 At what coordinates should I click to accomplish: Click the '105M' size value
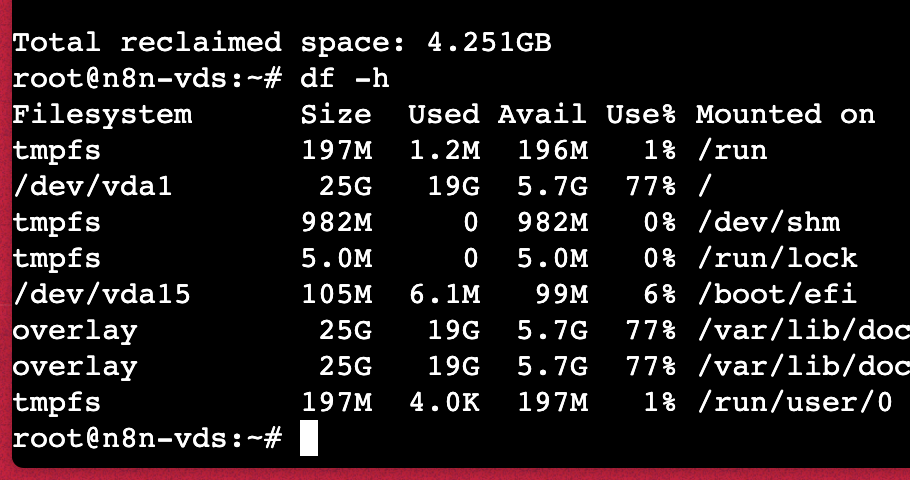point(336,294)
